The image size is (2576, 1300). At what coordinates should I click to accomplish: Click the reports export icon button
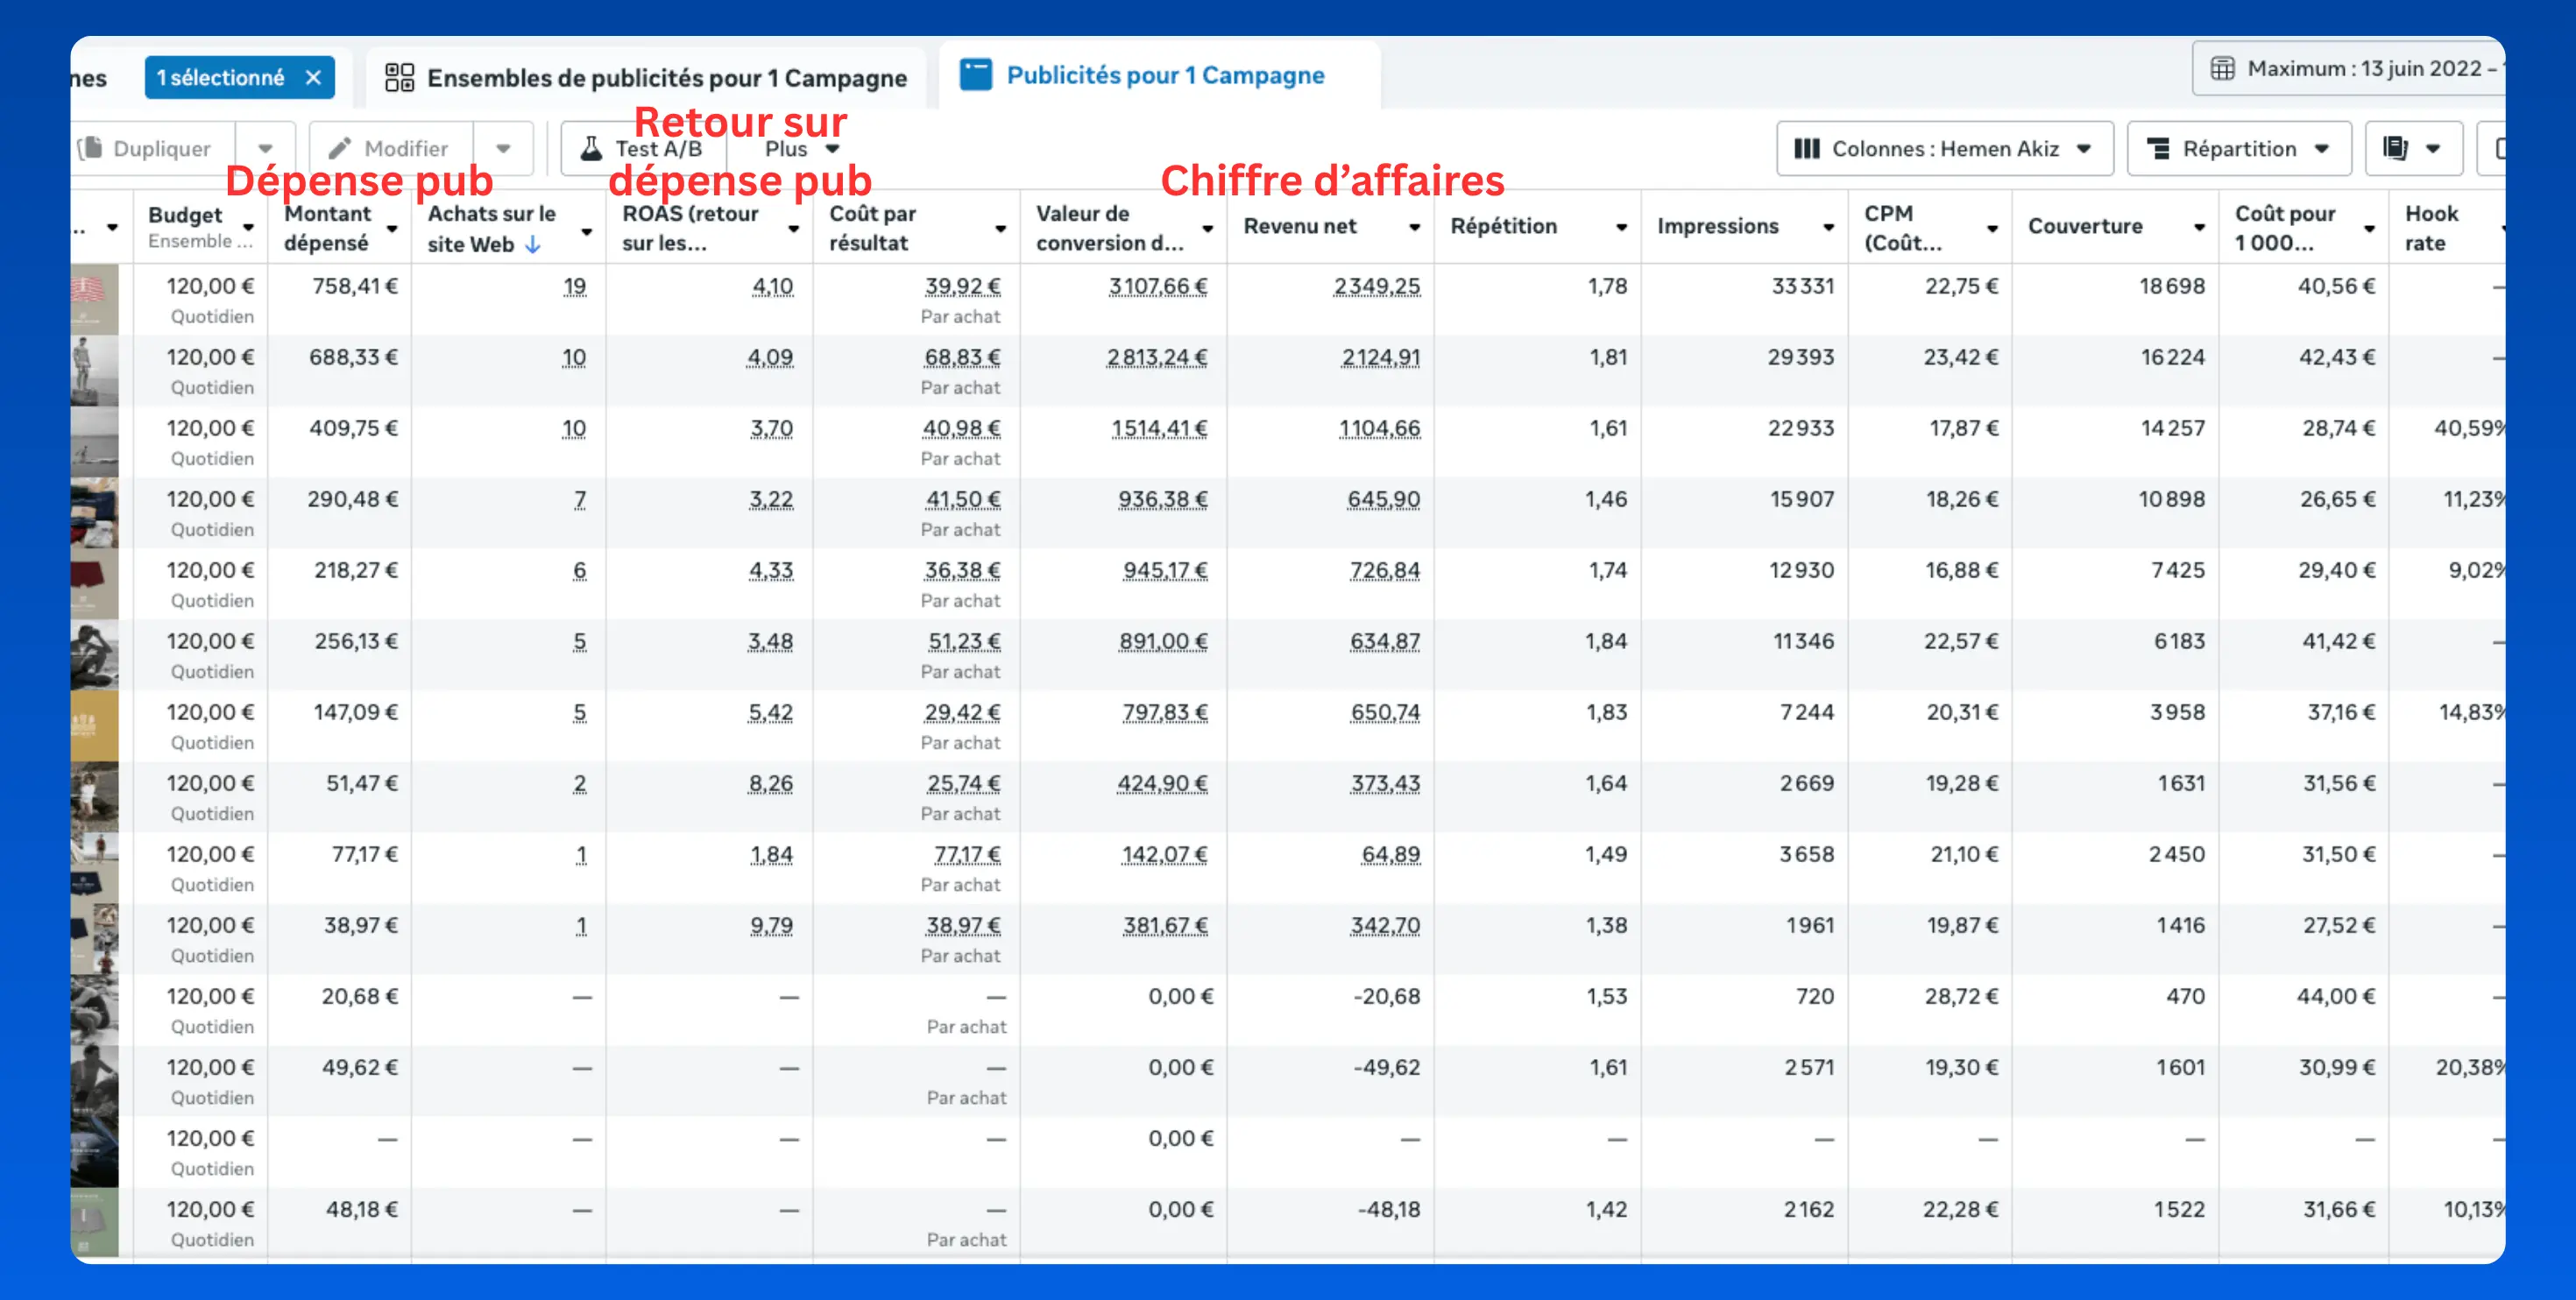tap(2396, 148)
